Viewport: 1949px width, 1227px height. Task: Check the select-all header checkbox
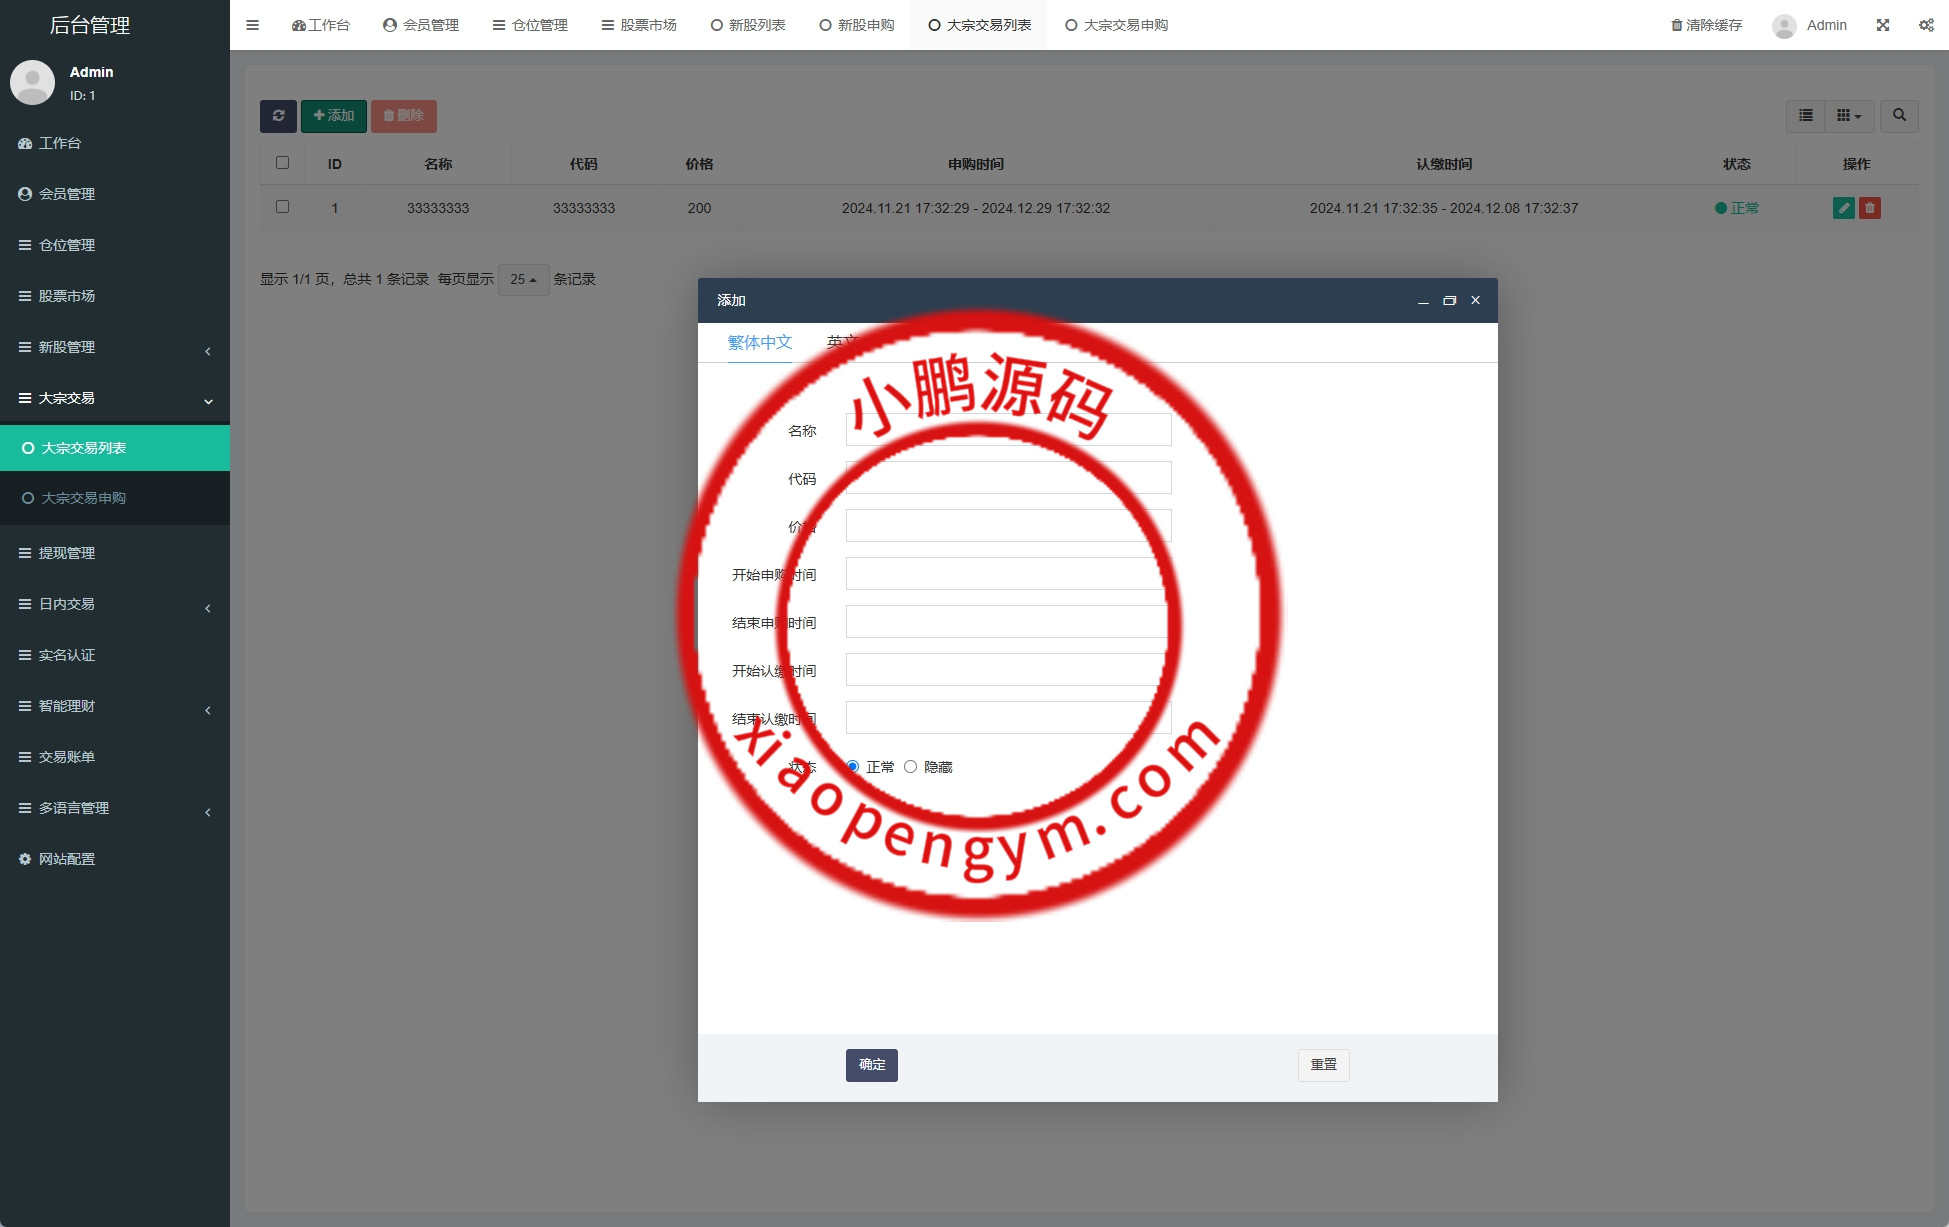[x=282, y=163]
